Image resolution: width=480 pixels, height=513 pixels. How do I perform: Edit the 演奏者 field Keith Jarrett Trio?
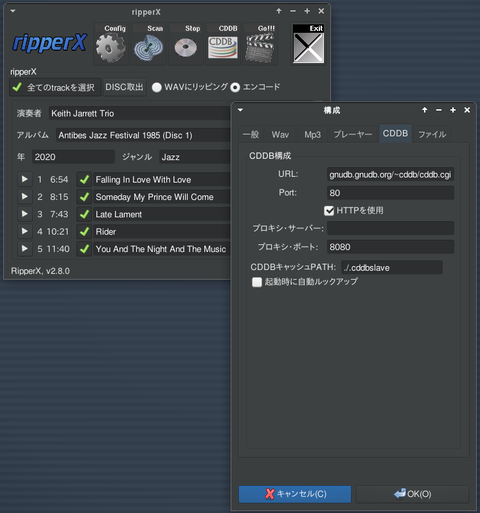(139, 113)
